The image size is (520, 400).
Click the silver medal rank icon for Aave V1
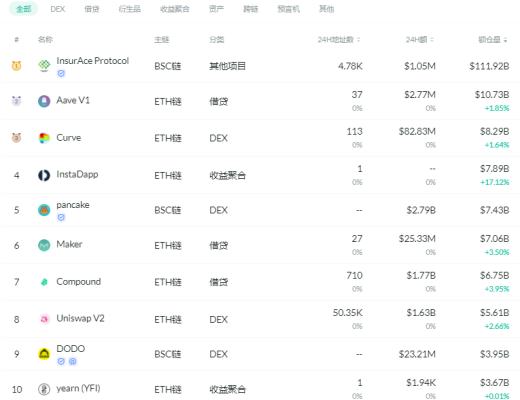coord(16,100)
